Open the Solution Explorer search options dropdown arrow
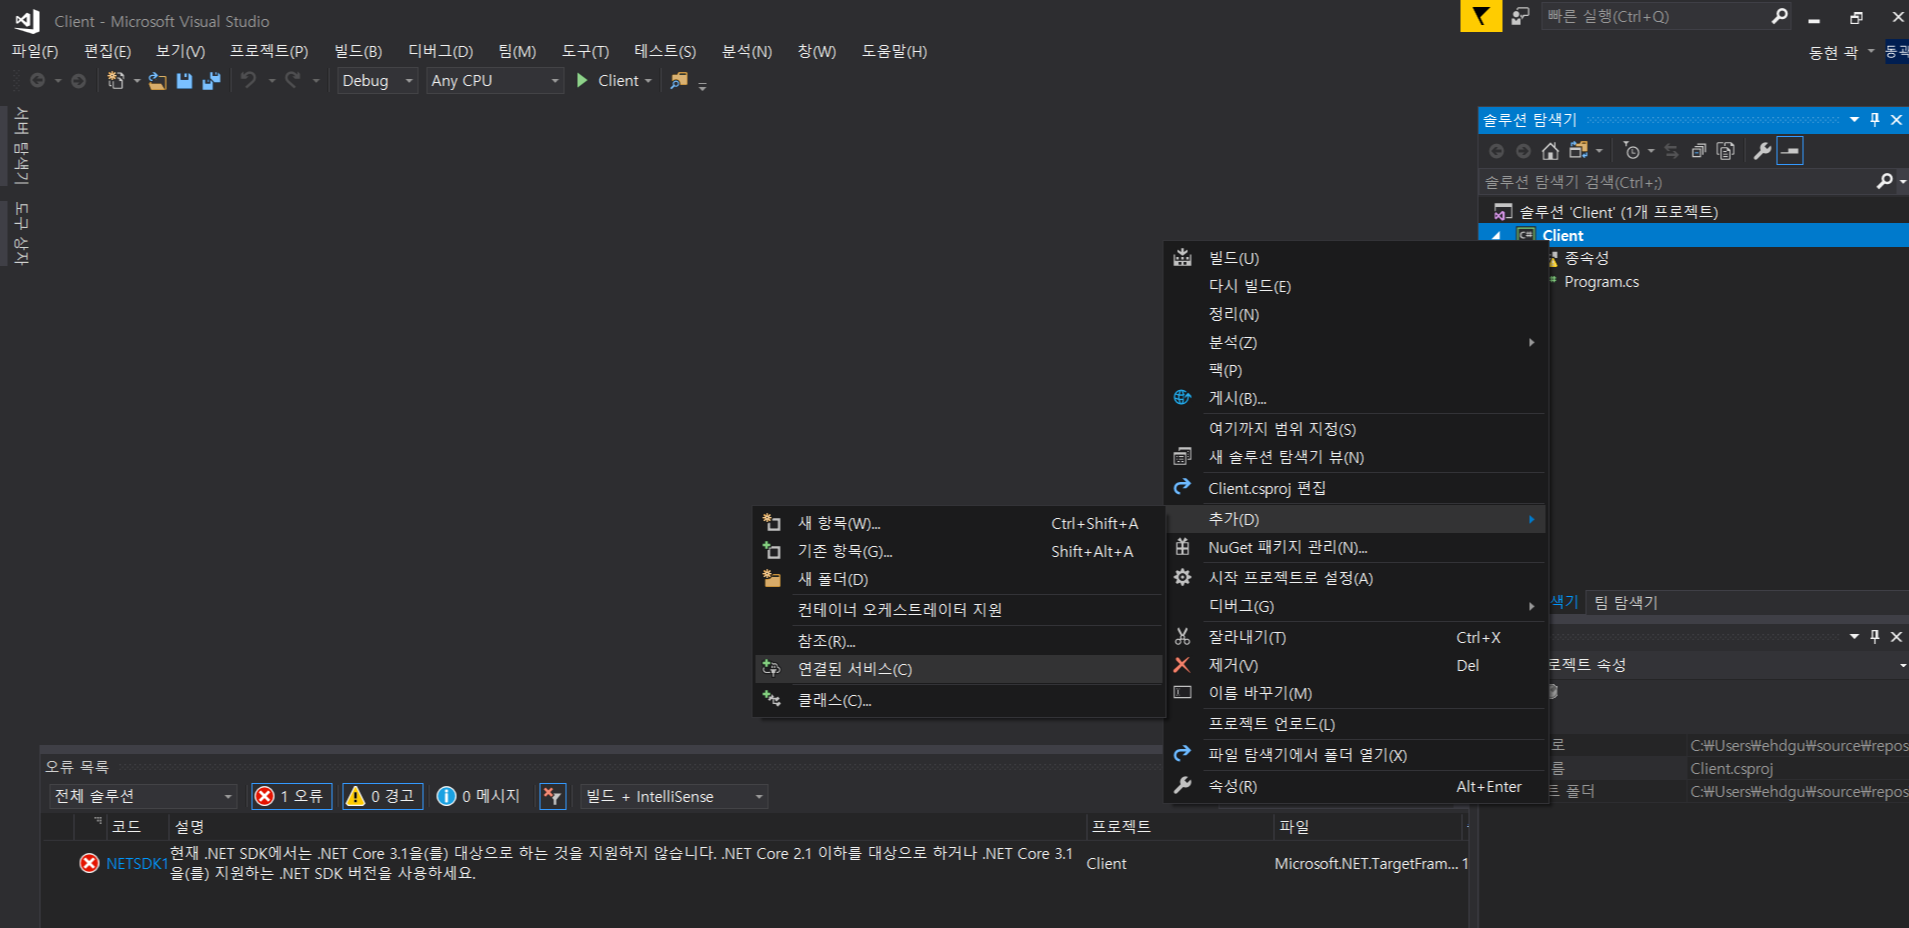 (x=1902, y=182)
